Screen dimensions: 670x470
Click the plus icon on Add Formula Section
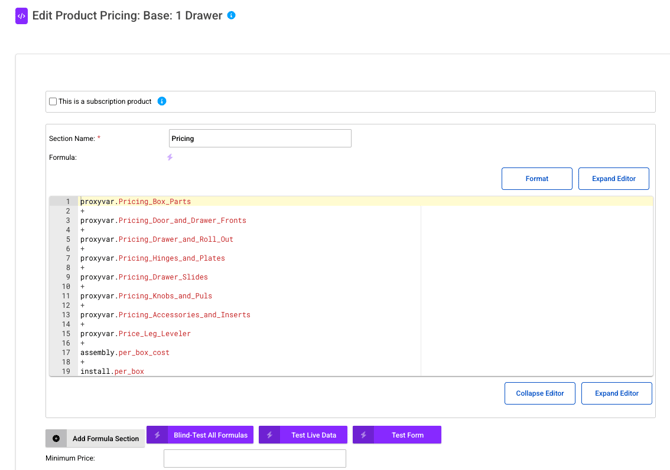[56, 438]
